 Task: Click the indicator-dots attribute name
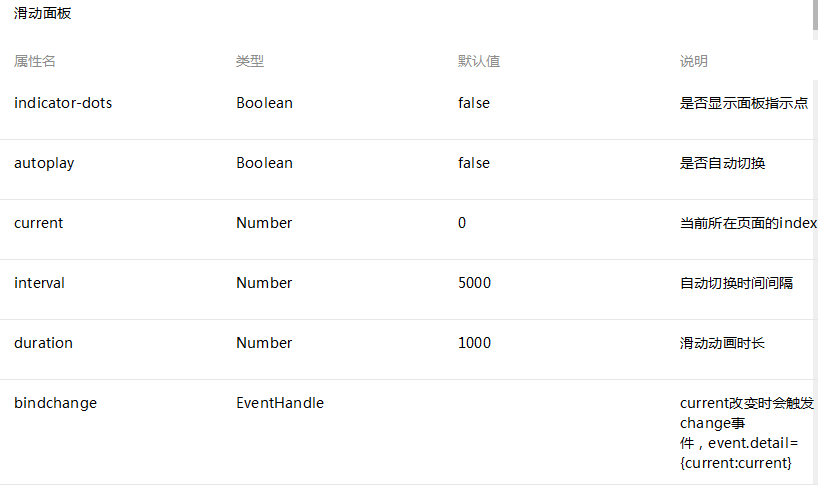coord(63,103)
